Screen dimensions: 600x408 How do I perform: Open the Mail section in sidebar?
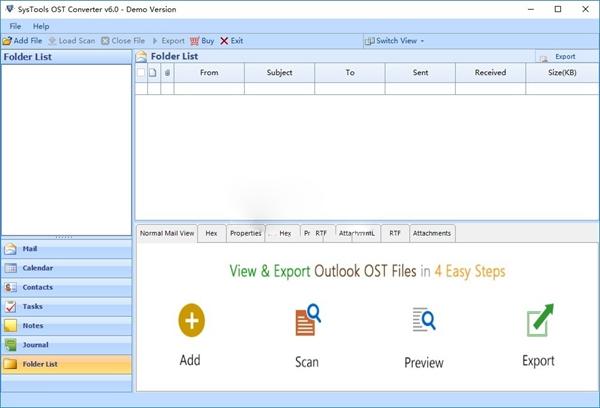click(x=66, y=249)
